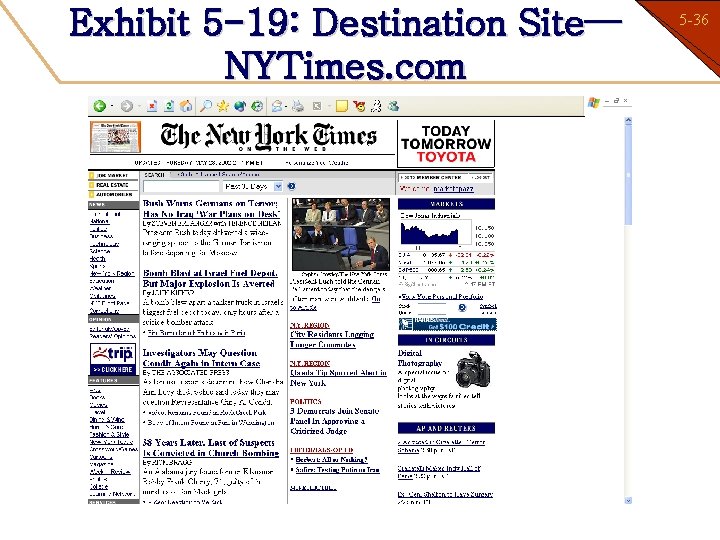Open the Favorites star icon
The width and height of the screenshot is (720, 540).
[x=223, y=107]
